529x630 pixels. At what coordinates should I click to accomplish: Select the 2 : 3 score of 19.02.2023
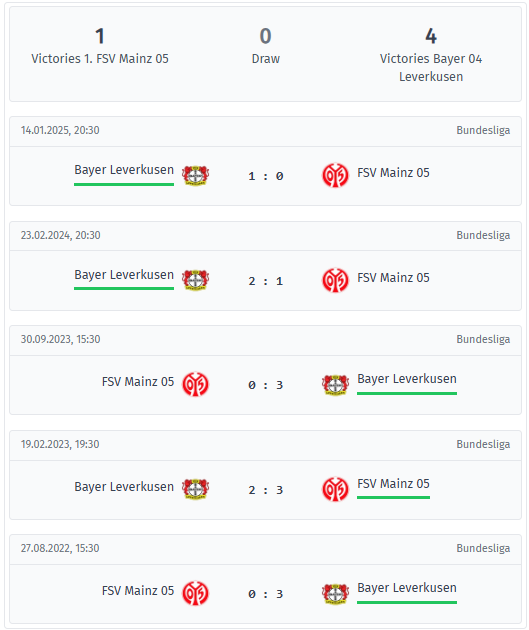(x=266, y=490)
